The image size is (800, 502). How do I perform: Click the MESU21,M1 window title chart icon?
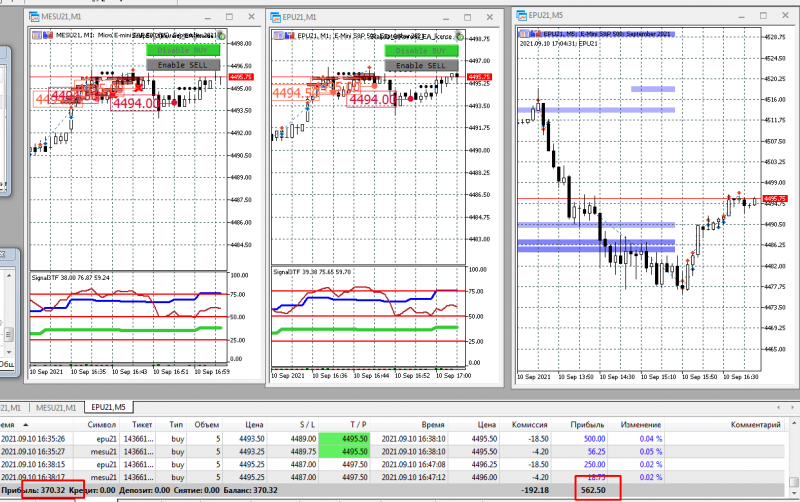tap(34, 17)
